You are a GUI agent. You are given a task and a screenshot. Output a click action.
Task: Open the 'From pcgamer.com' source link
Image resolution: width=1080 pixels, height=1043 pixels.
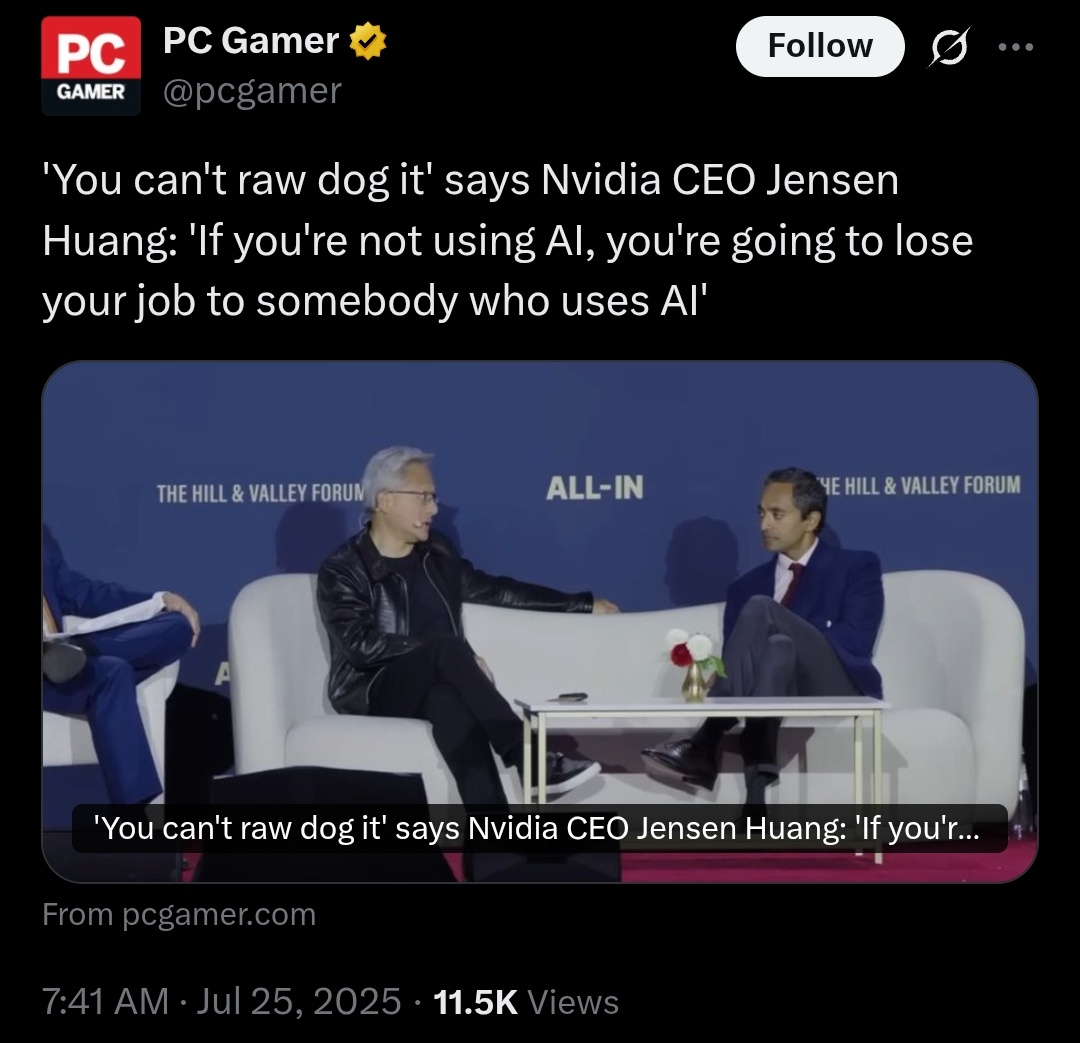point(179,915)
